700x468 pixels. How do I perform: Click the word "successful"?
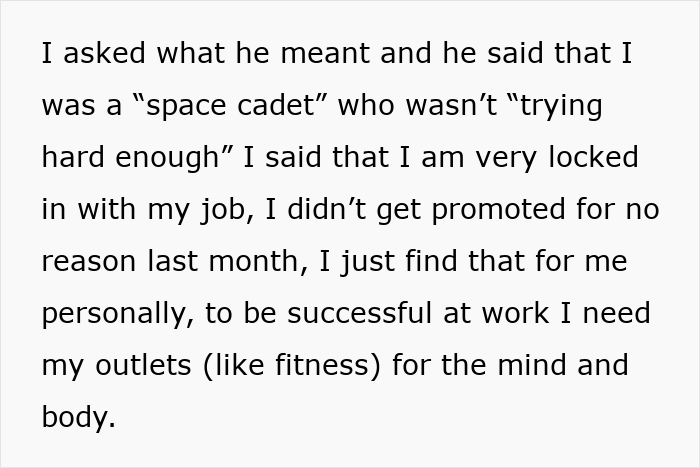click(378, 314)
